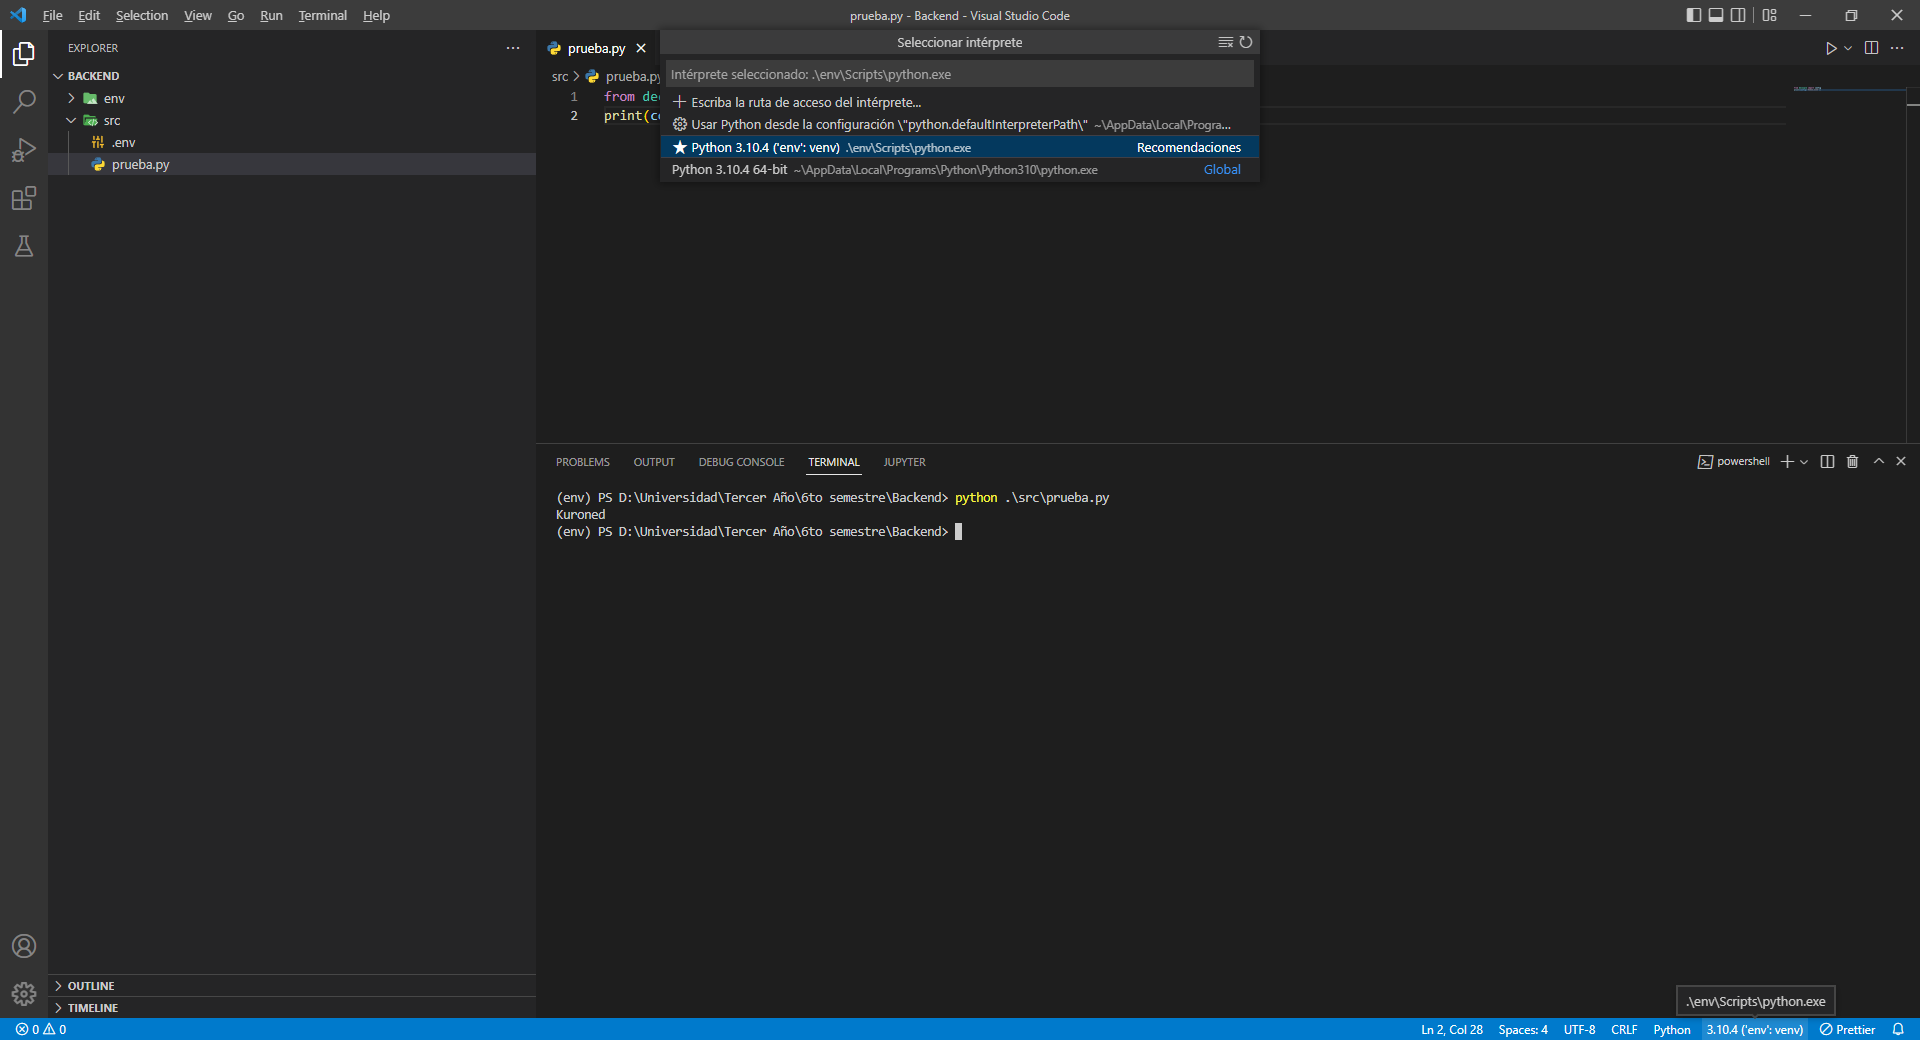Switch to the DEBUG CONSOLE tab
Image resolution: width=1920 pixels, height=1040 pixels.
coord(741,462)
